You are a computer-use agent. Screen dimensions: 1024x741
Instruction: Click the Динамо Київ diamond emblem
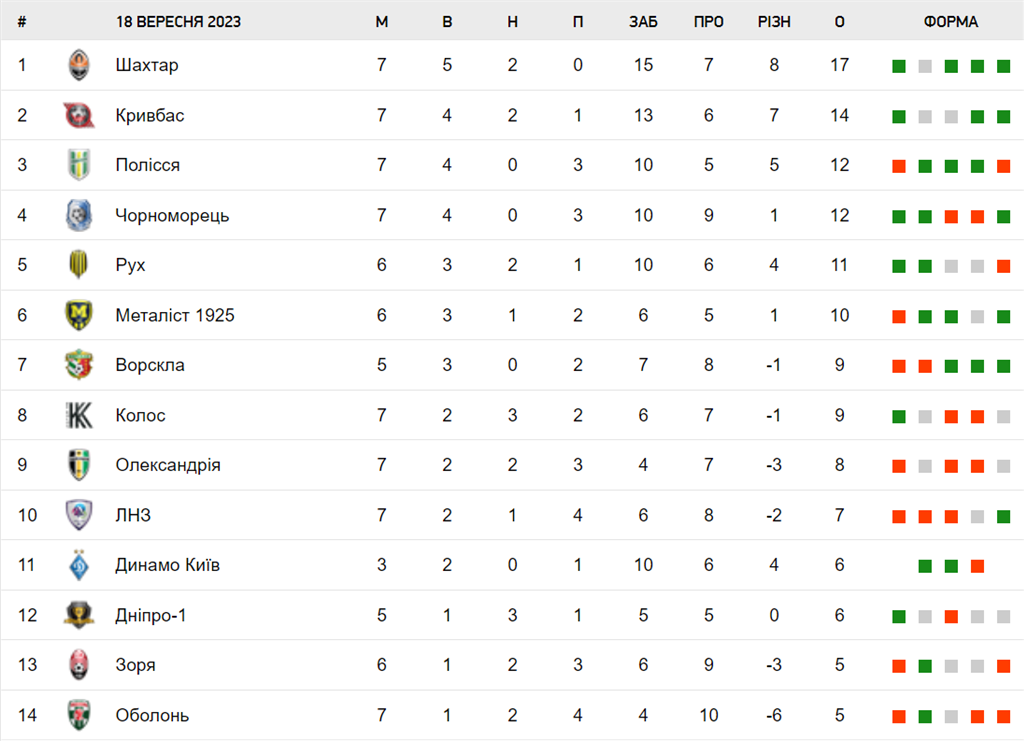coord(79,565)
